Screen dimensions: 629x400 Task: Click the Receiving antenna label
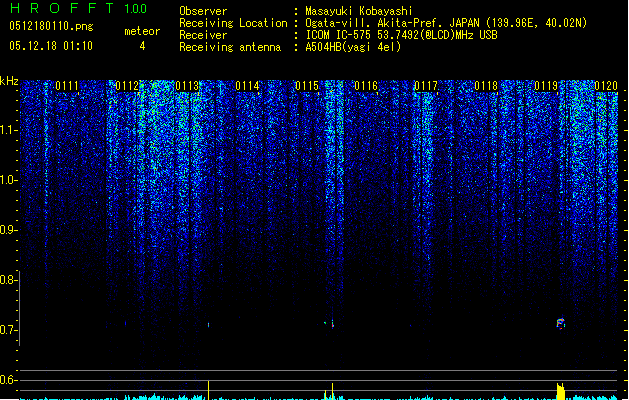(x=230, y=47)
